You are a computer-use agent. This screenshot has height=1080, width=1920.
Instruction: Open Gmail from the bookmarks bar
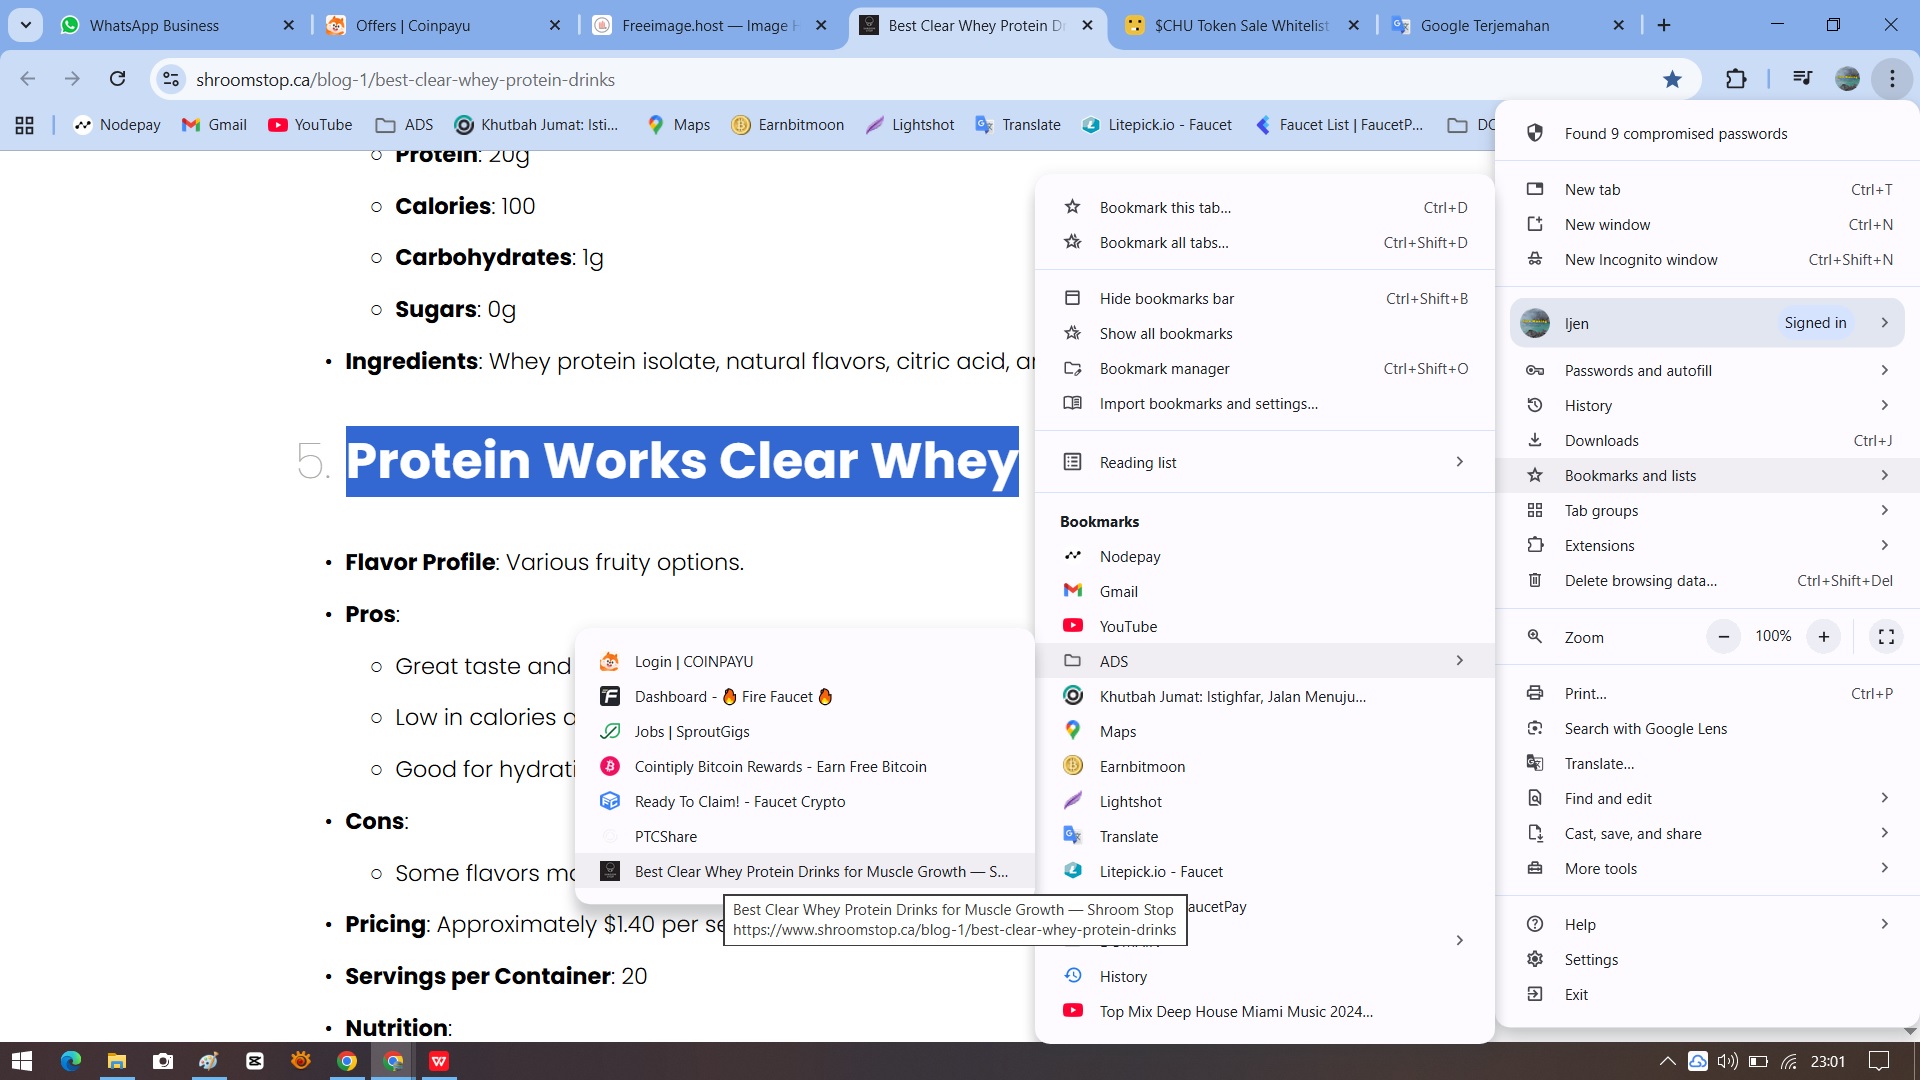[214, 125]
